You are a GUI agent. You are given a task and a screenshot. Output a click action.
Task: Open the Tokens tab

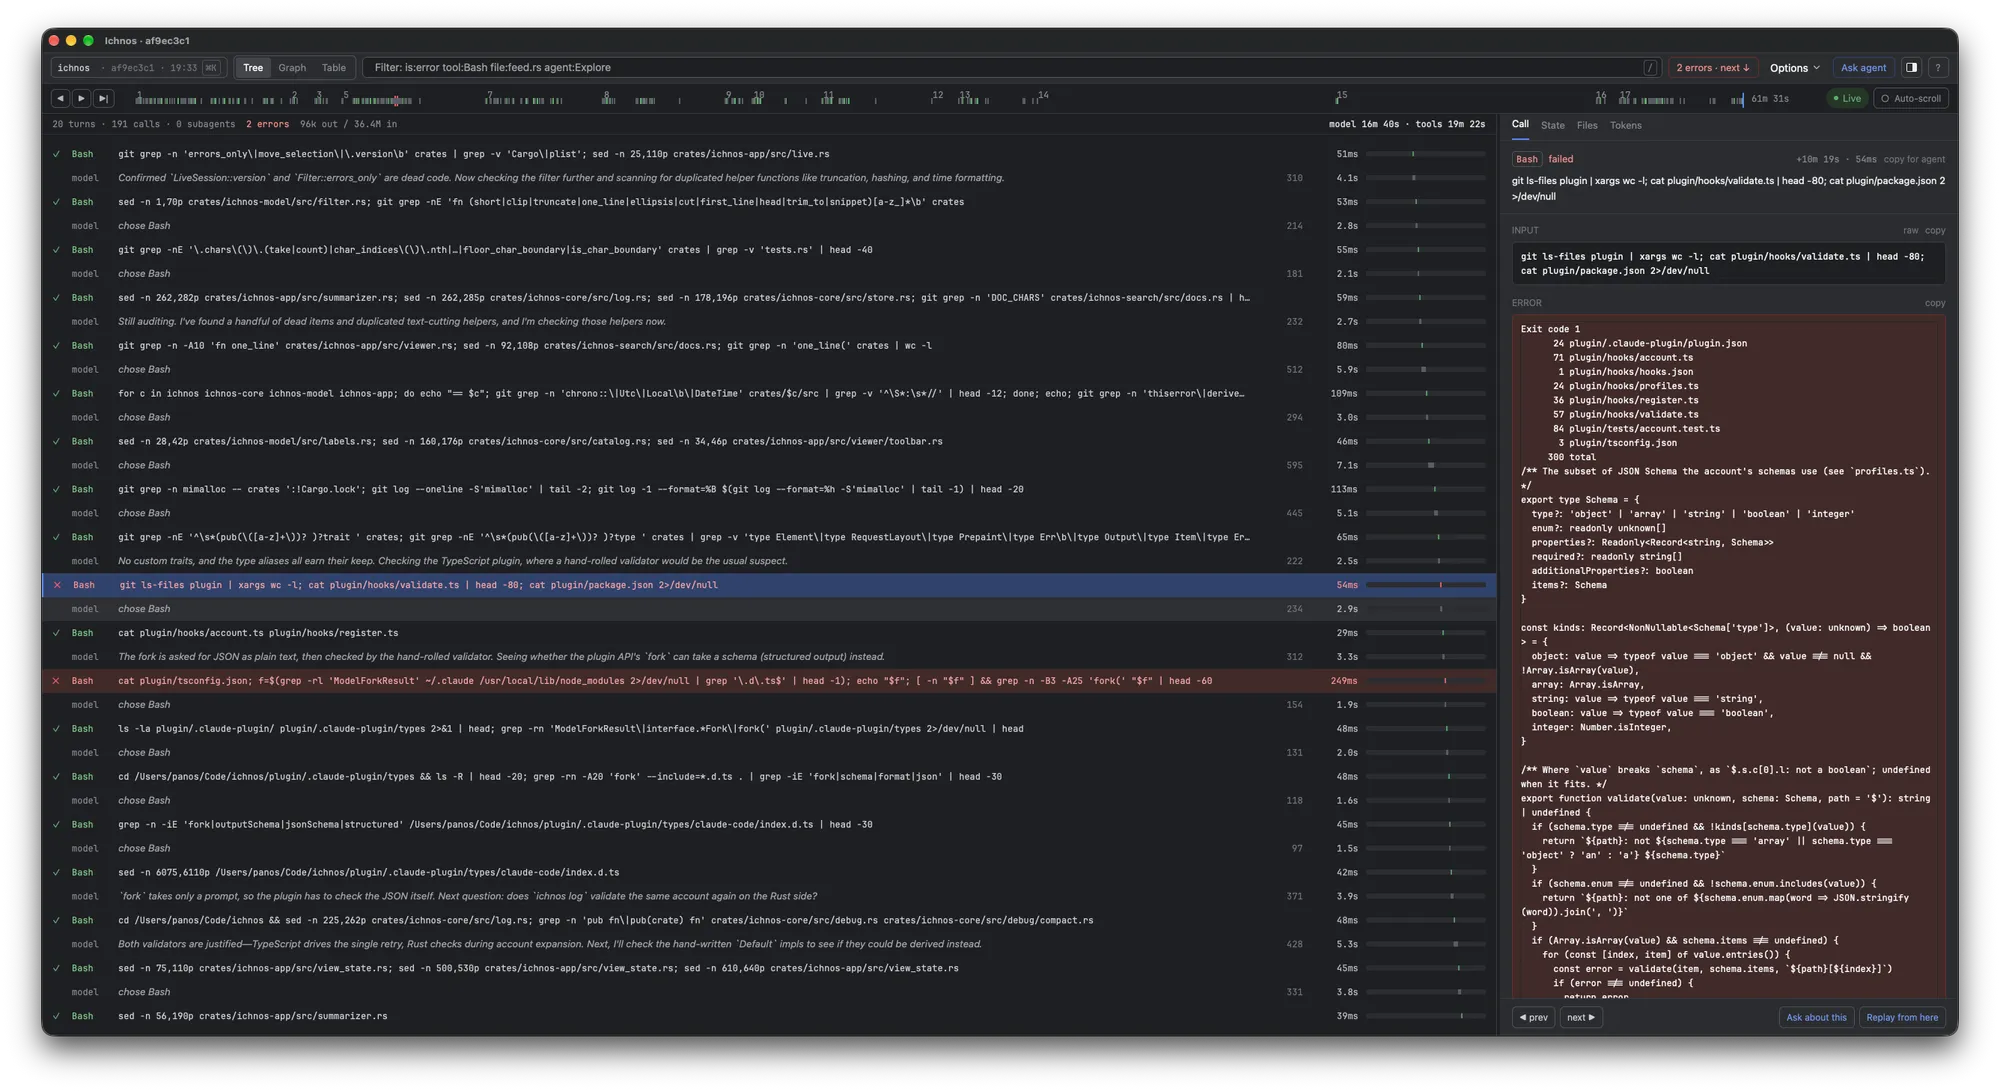coord(1625,125)
